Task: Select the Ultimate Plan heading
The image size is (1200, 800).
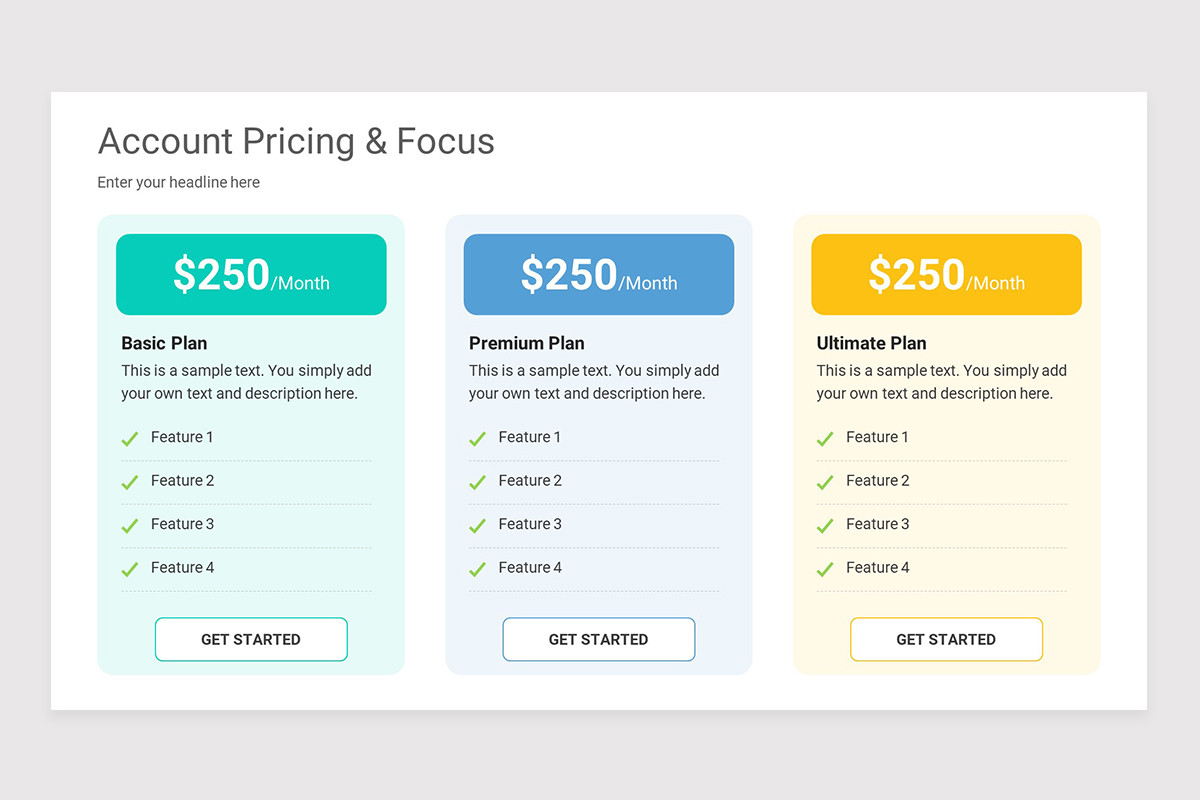Action: click(x=872, y=343)
